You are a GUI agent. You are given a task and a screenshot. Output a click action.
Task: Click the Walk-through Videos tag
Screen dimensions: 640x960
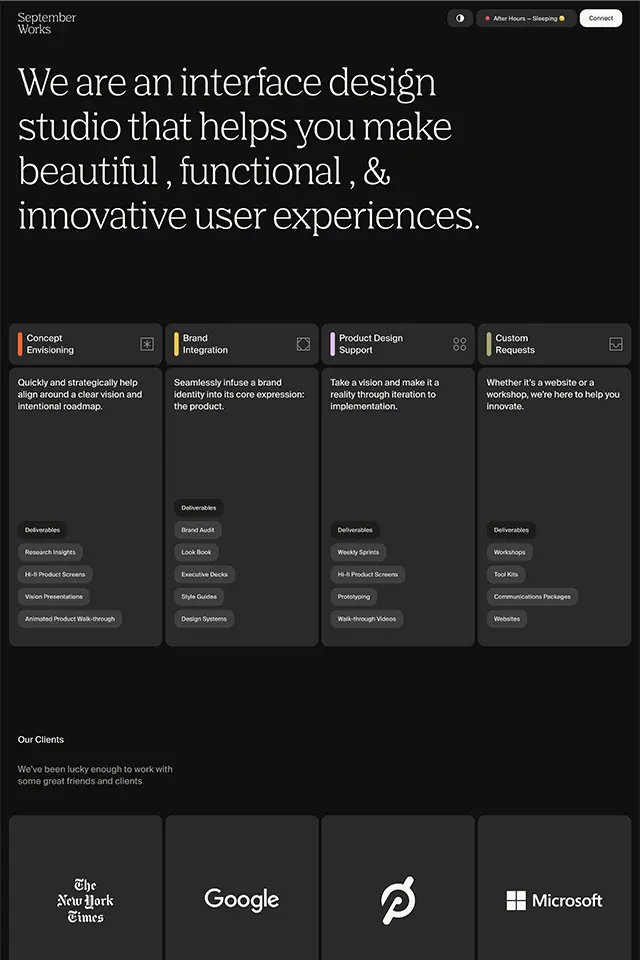click(x=367, y=619)
